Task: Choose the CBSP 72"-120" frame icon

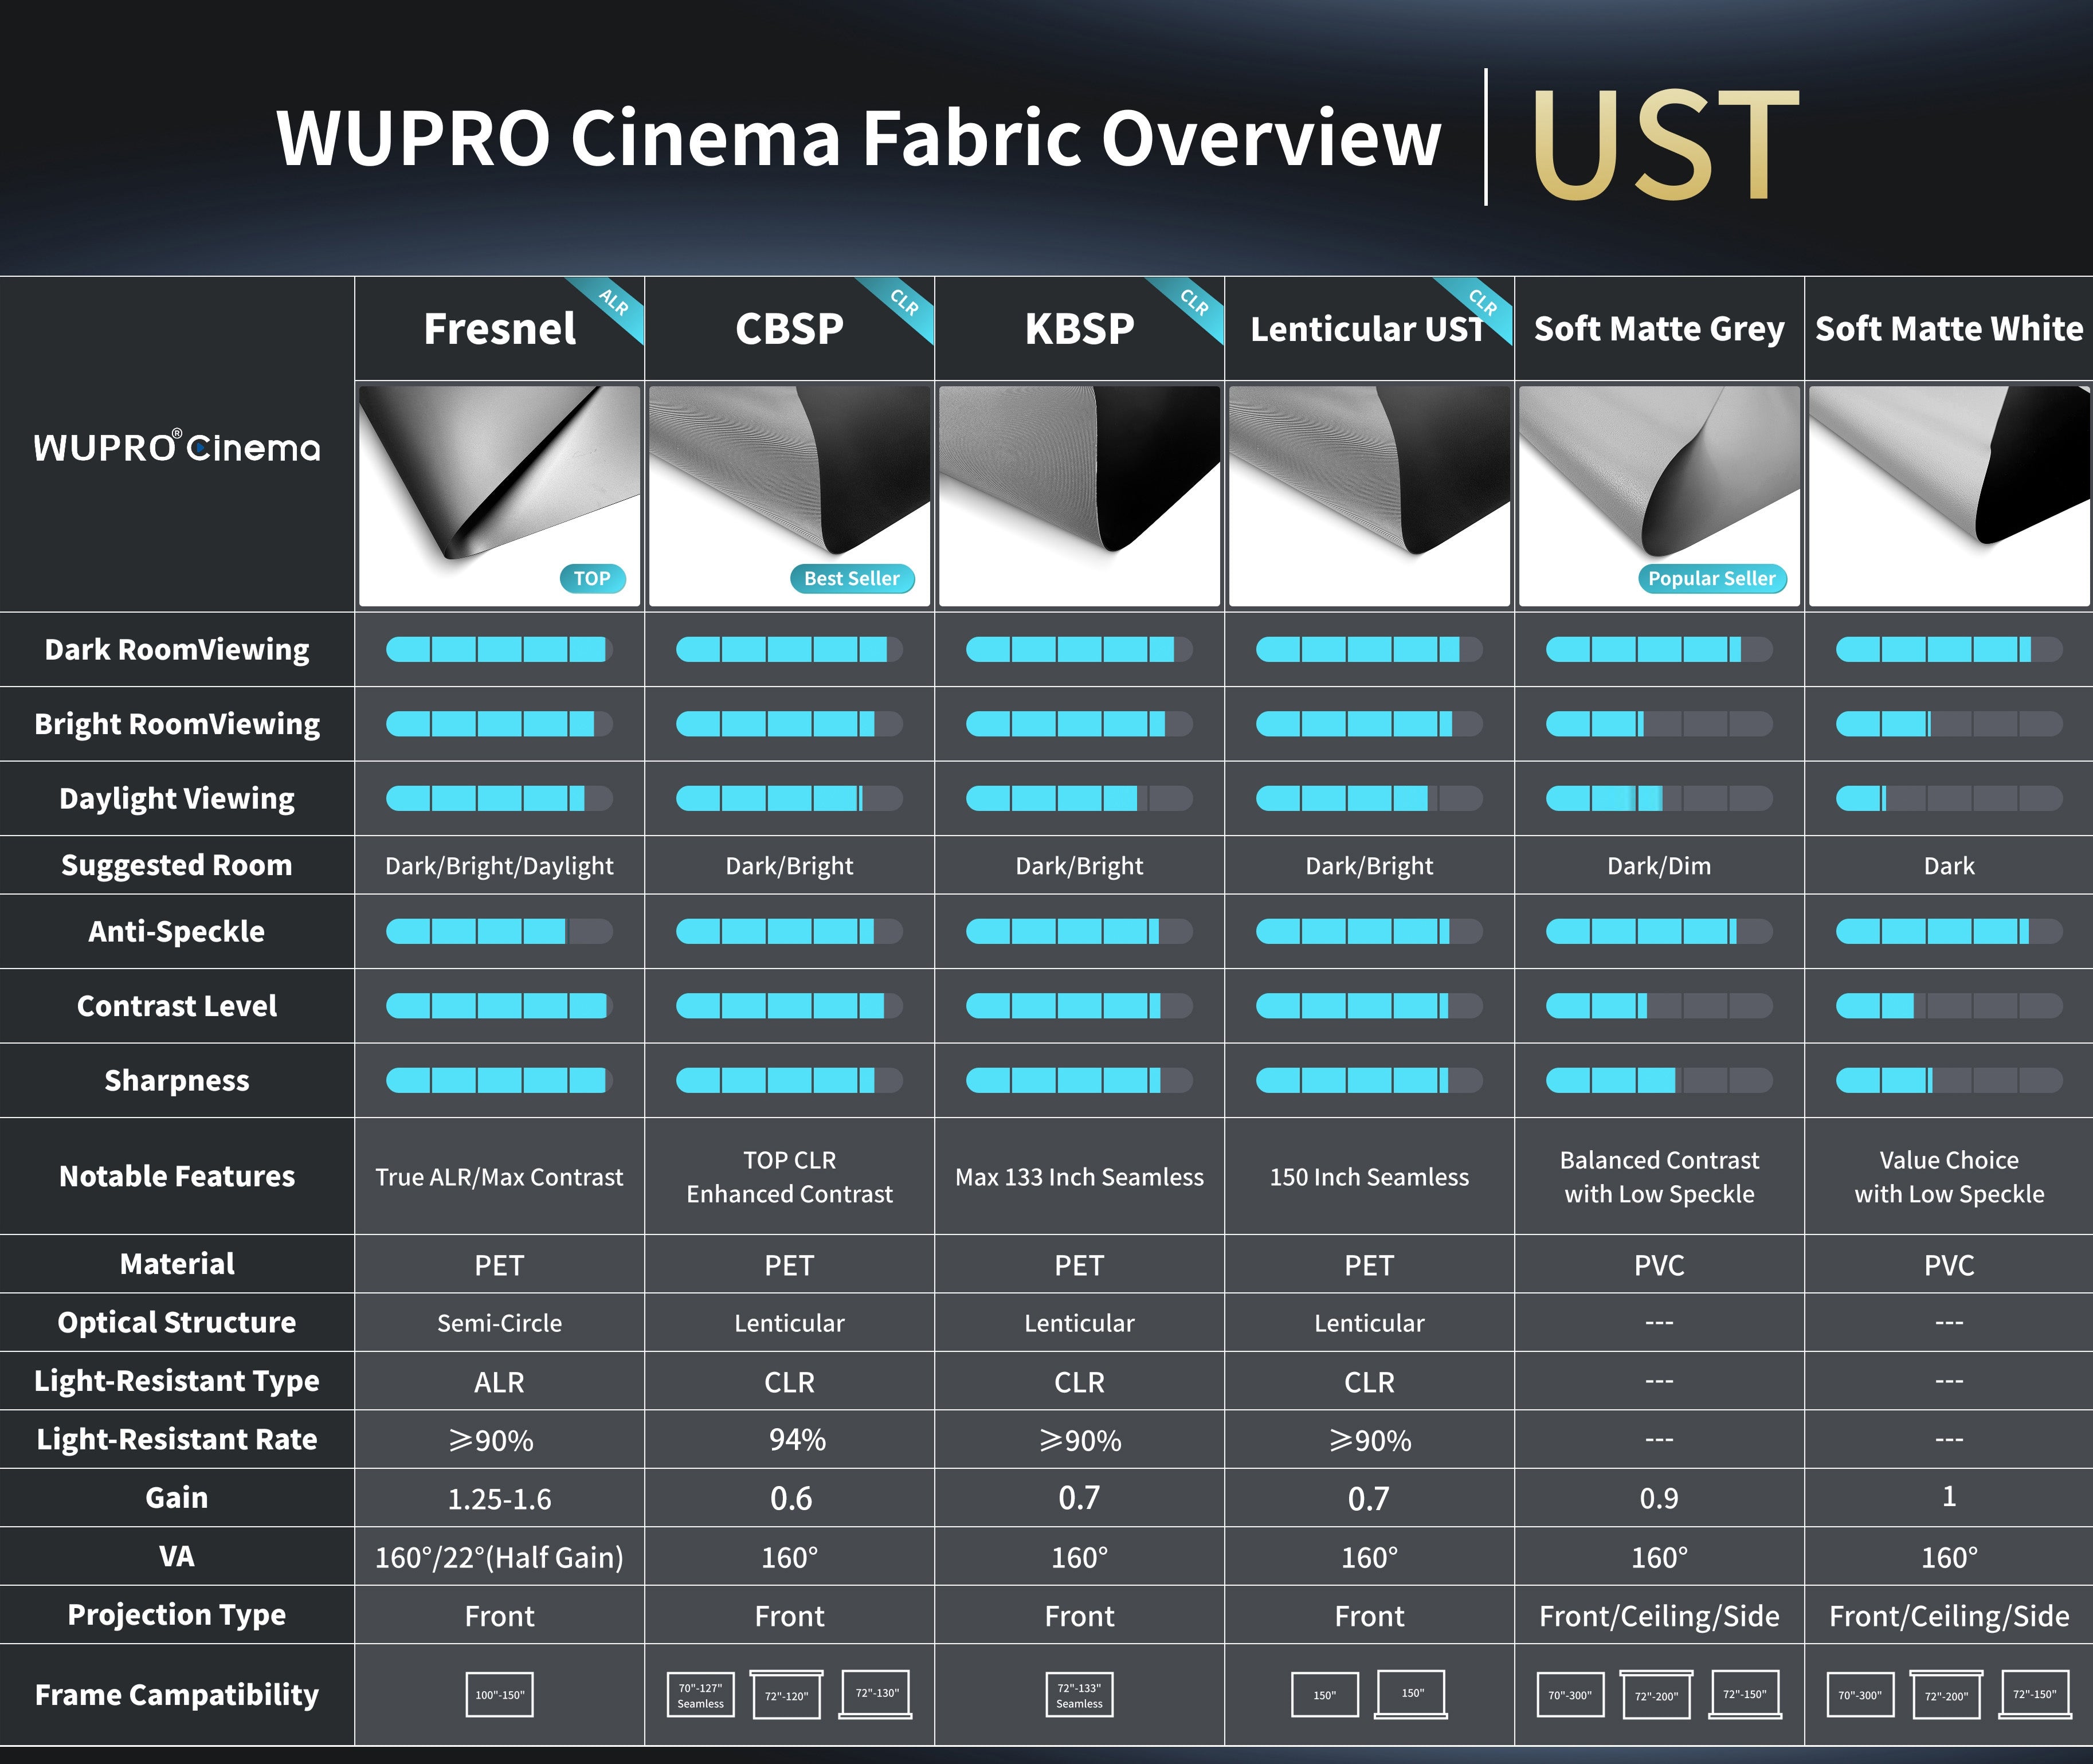Action: point(786,1695)
